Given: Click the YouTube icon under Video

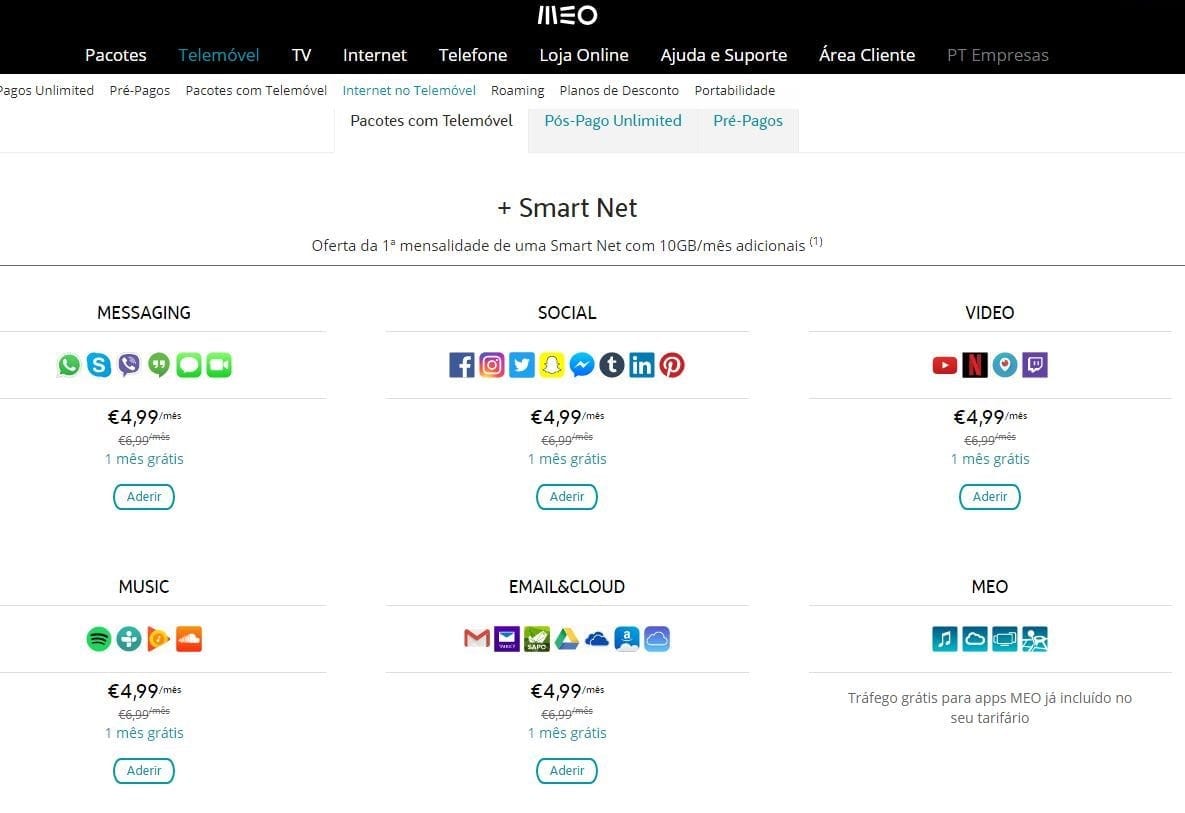Looking at the screenshot, I should 945,366.
